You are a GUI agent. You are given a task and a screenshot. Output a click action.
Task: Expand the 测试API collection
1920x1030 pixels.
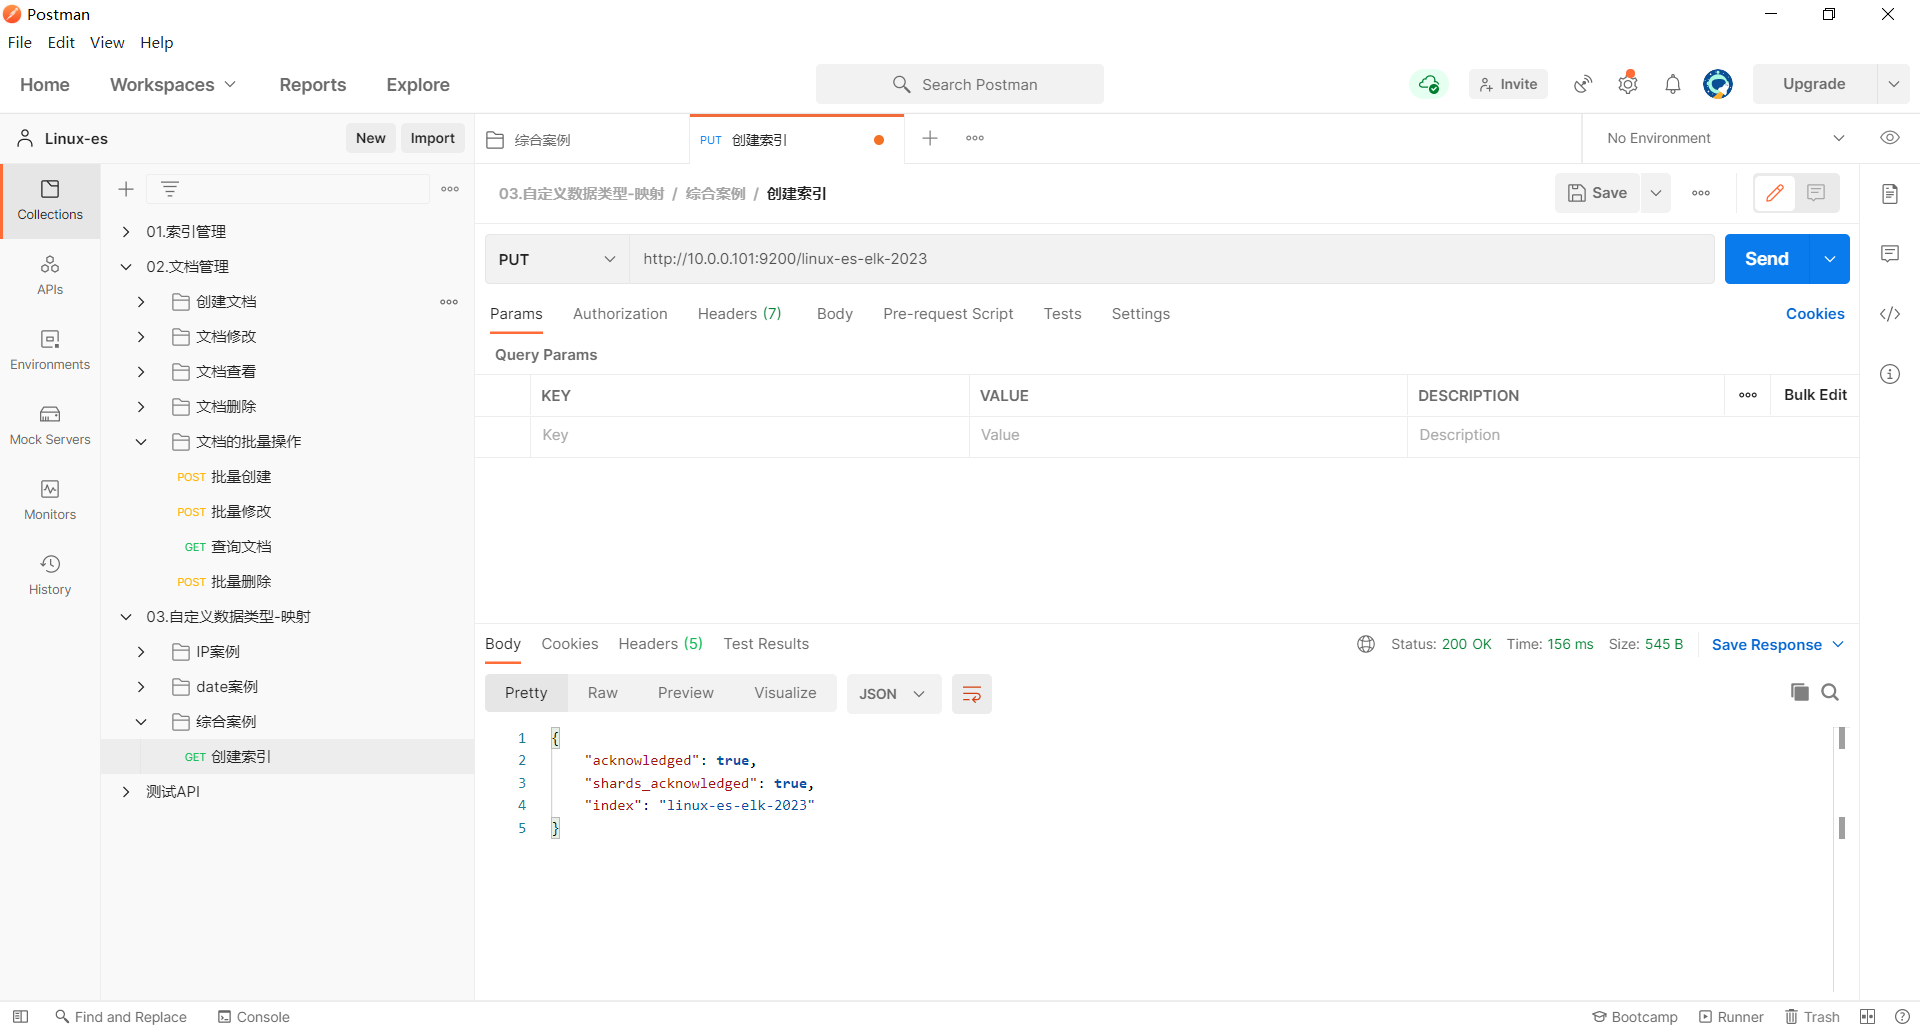coord(126,792)
